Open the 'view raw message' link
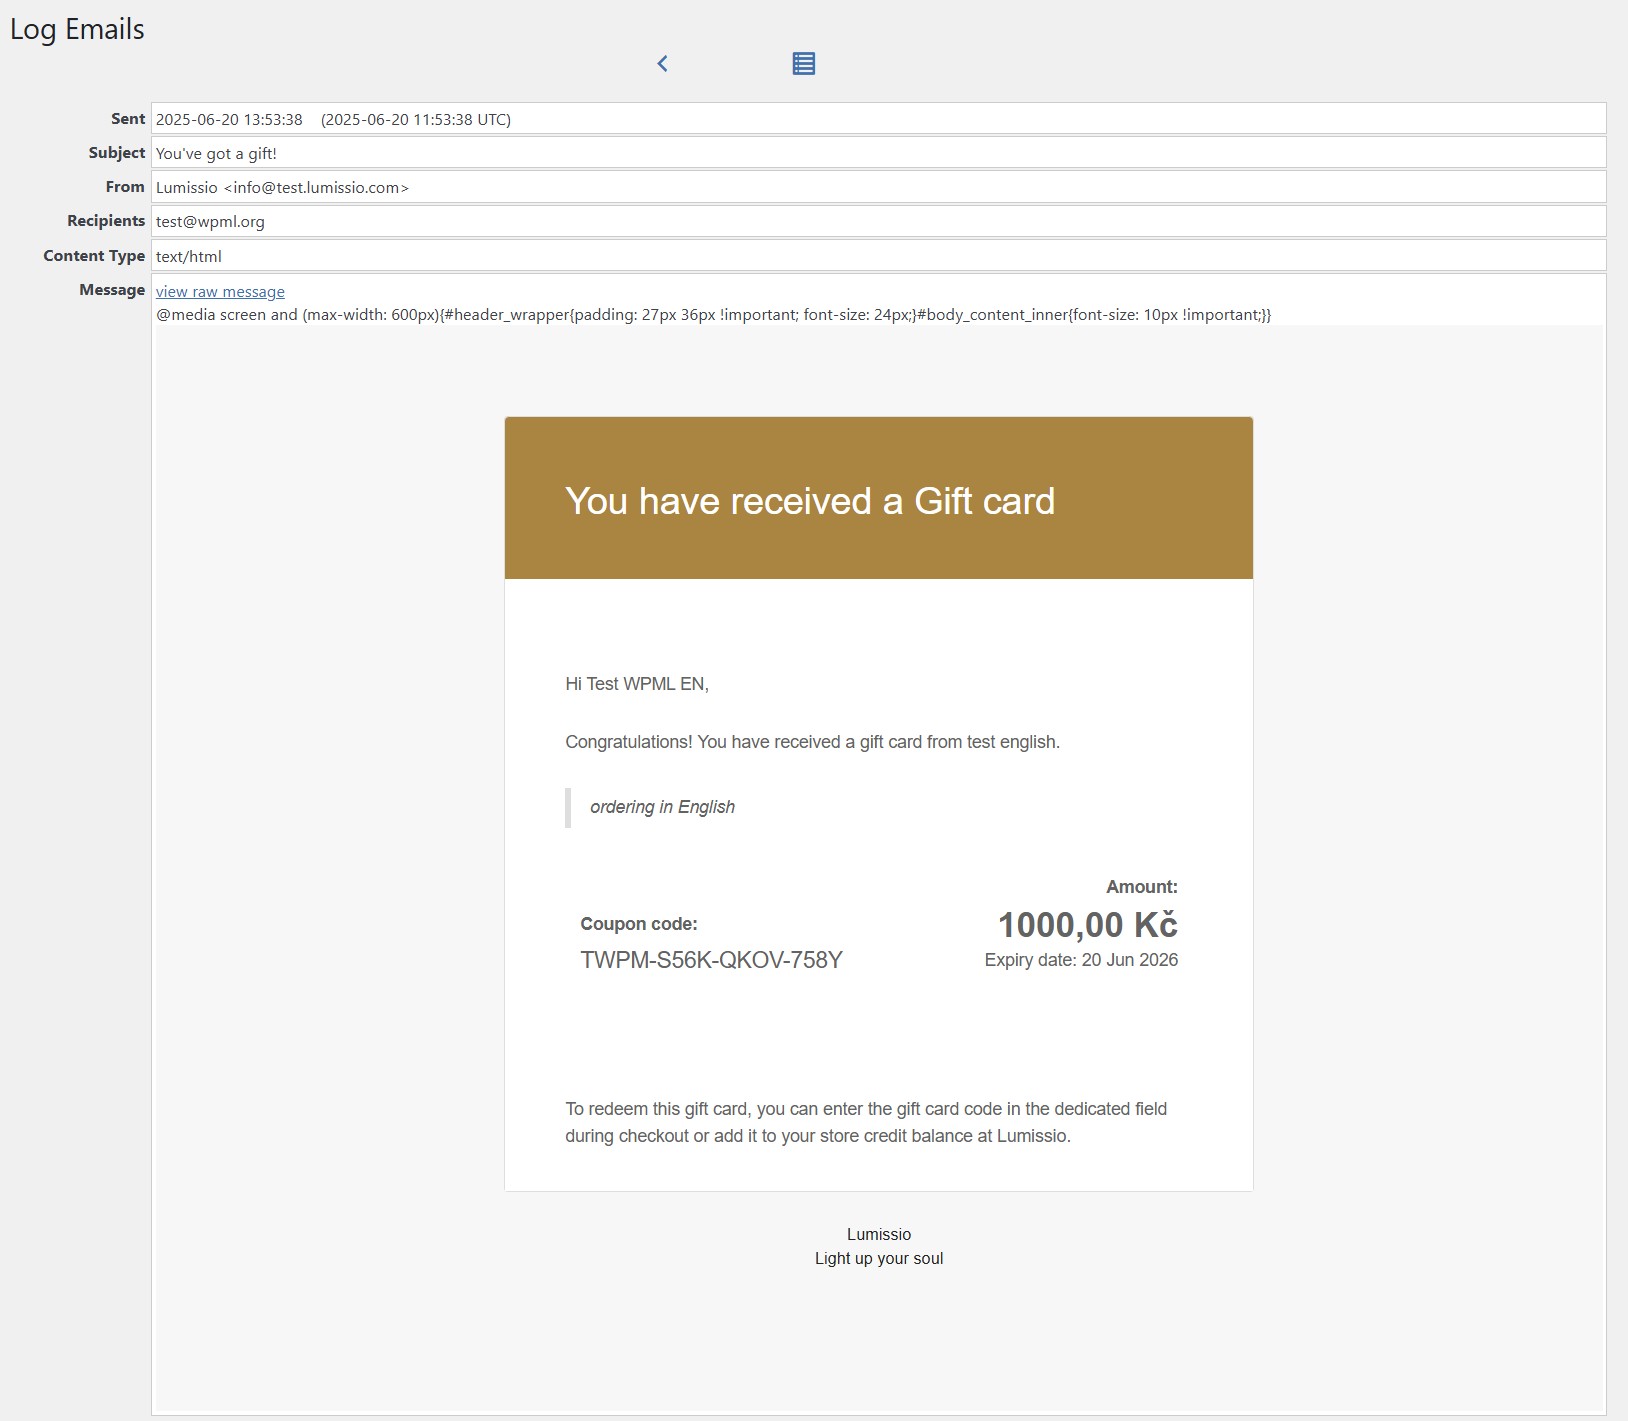This screenshot has width=1628, height=1421. point(220,292)
